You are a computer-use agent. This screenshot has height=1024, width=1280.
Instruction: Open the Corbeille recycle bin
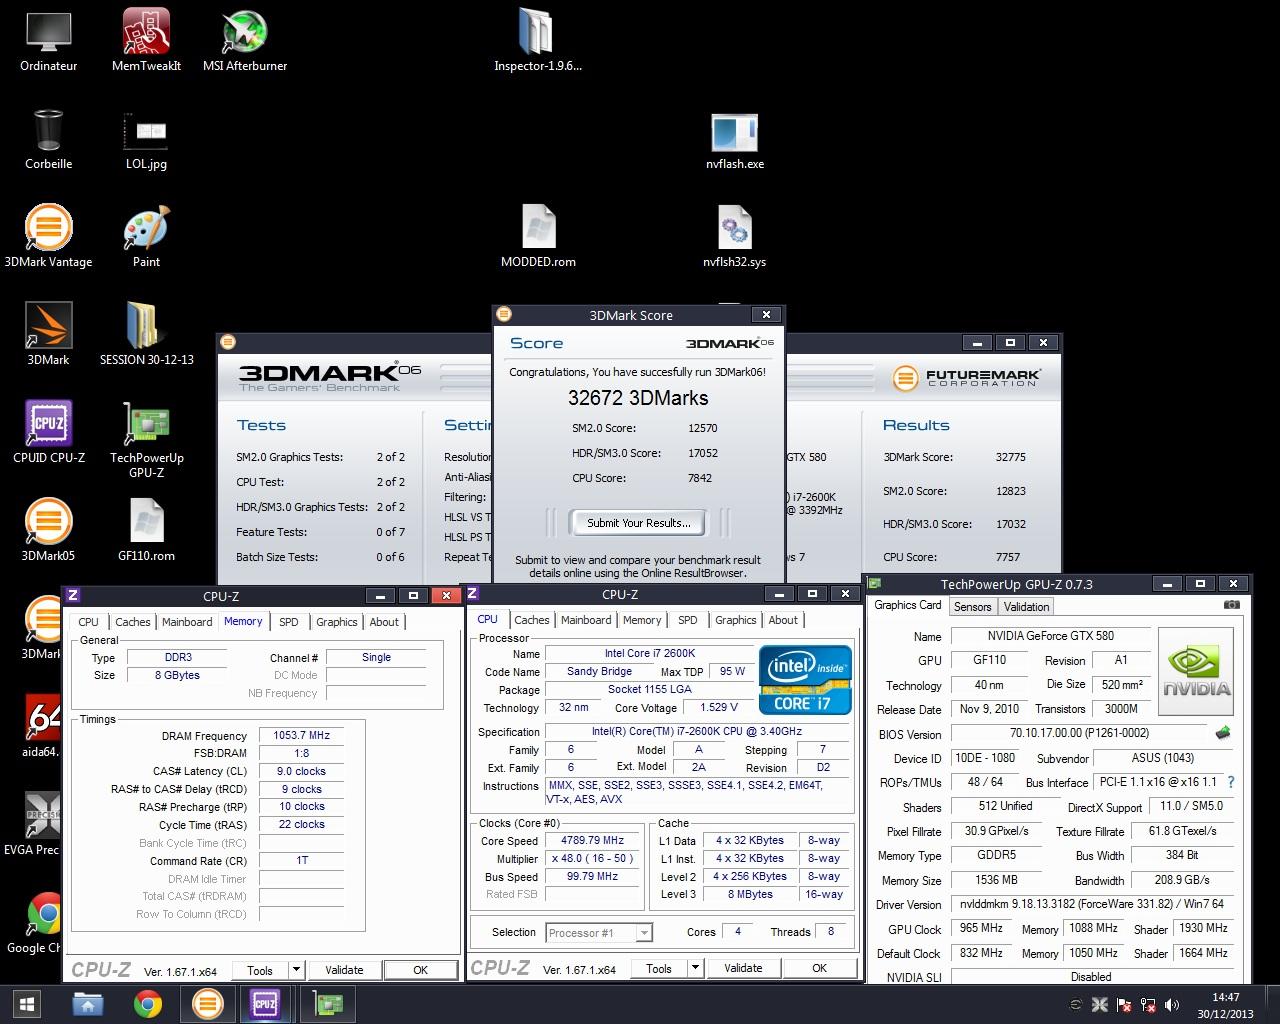pyautogui.click(x=48, y=138)
